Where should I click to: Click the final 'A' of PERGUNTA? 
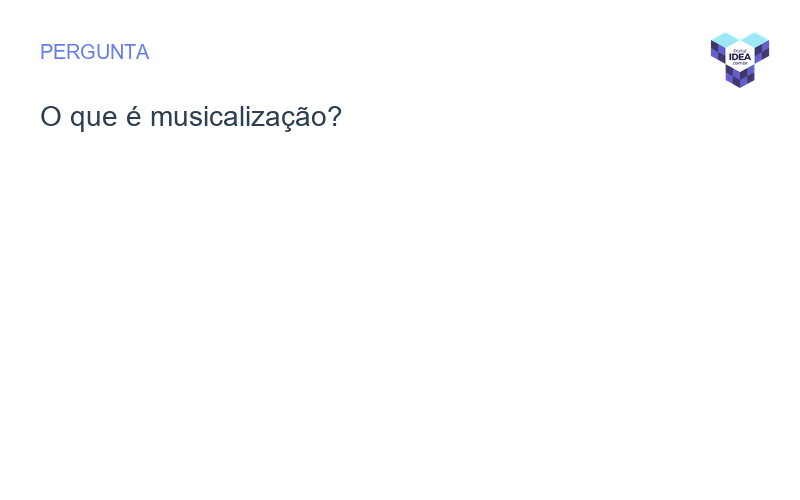(142, 52)
